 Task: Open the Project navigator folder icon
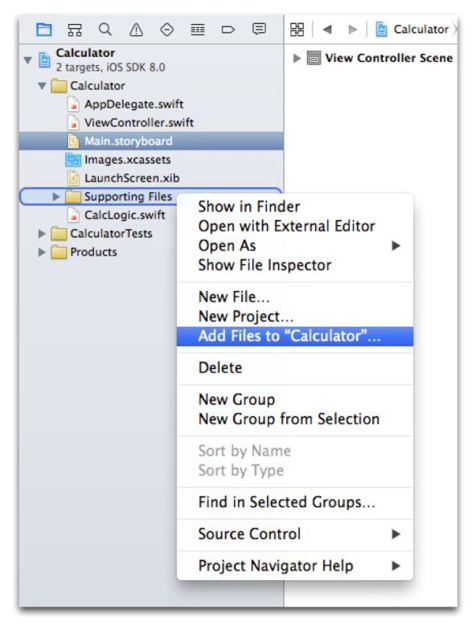click(44, 29)
